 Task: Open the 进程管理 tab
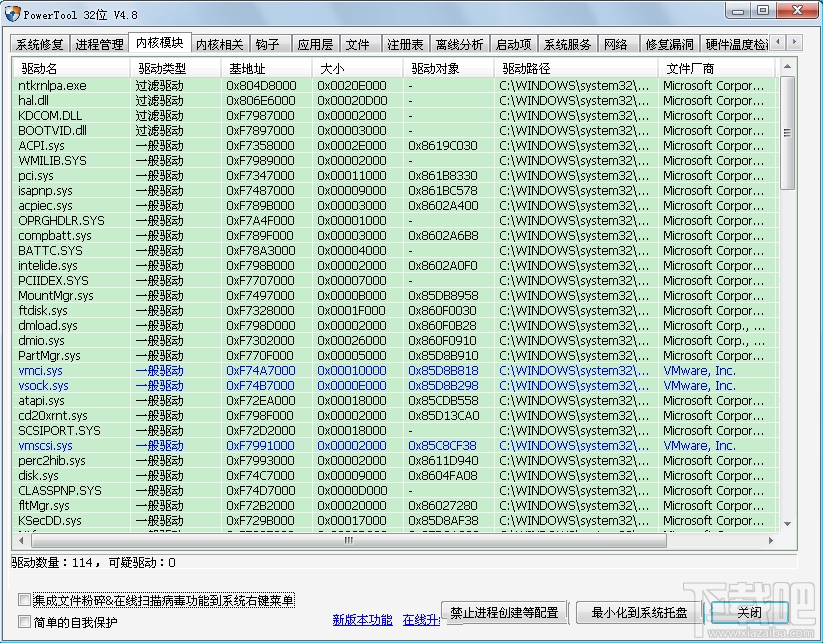pos(99,43)
